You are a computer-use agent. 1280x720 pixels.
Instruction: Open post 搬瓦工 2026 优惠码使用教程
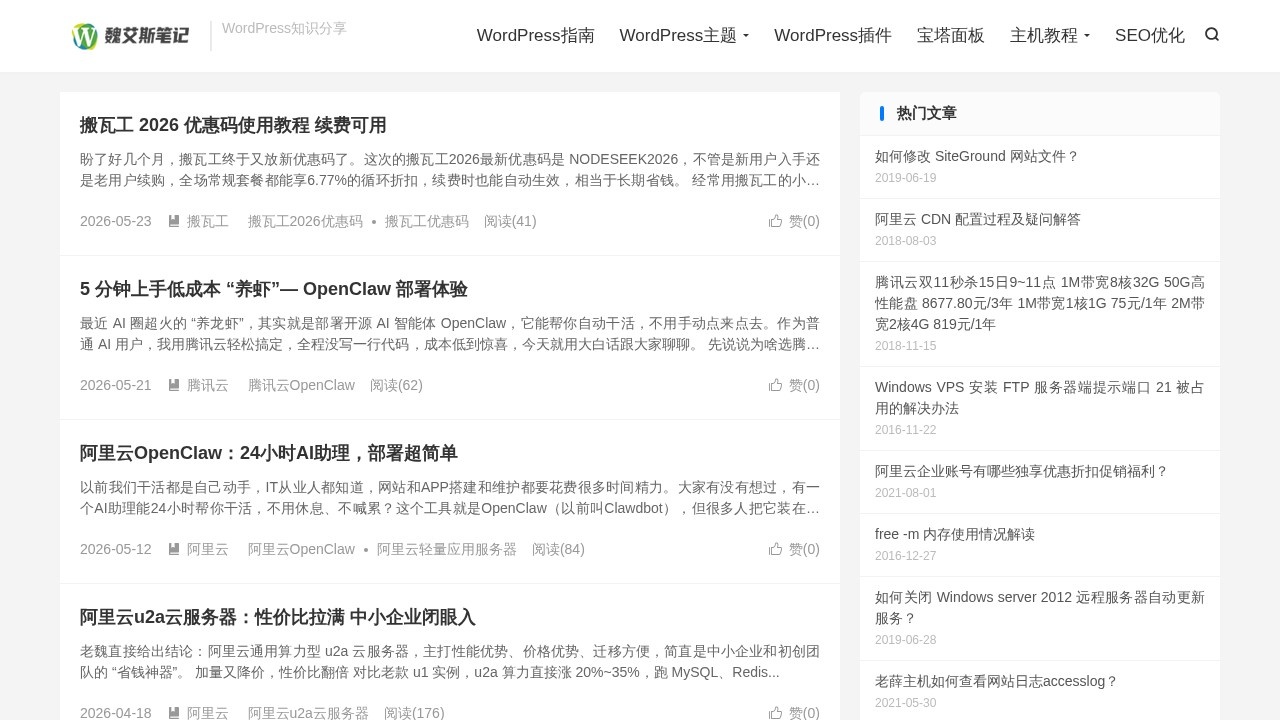[x=233, y=125]
